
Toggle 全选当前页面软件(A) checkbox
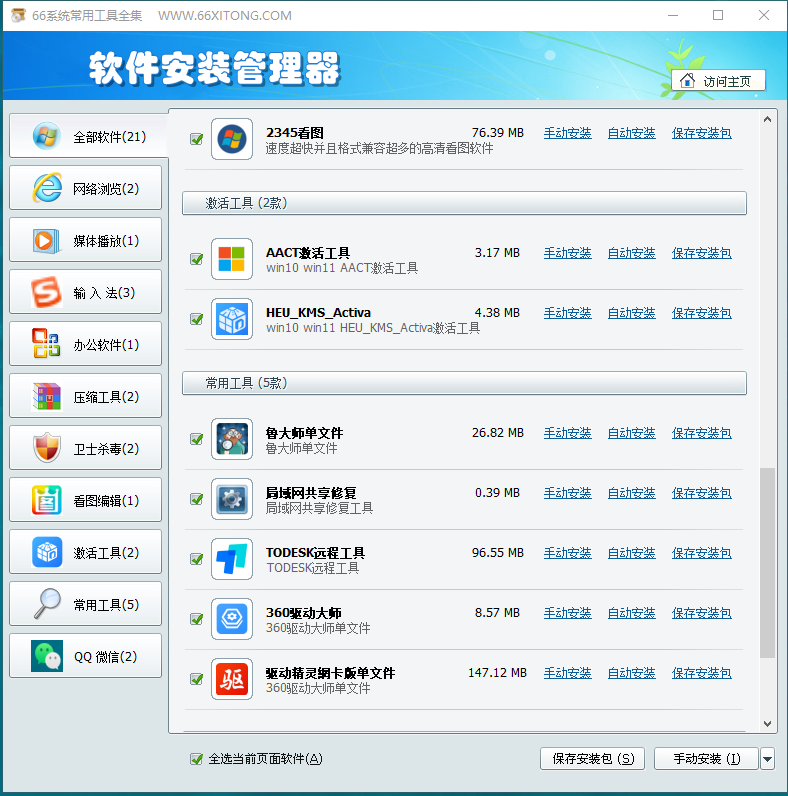[x=196, y=759]
